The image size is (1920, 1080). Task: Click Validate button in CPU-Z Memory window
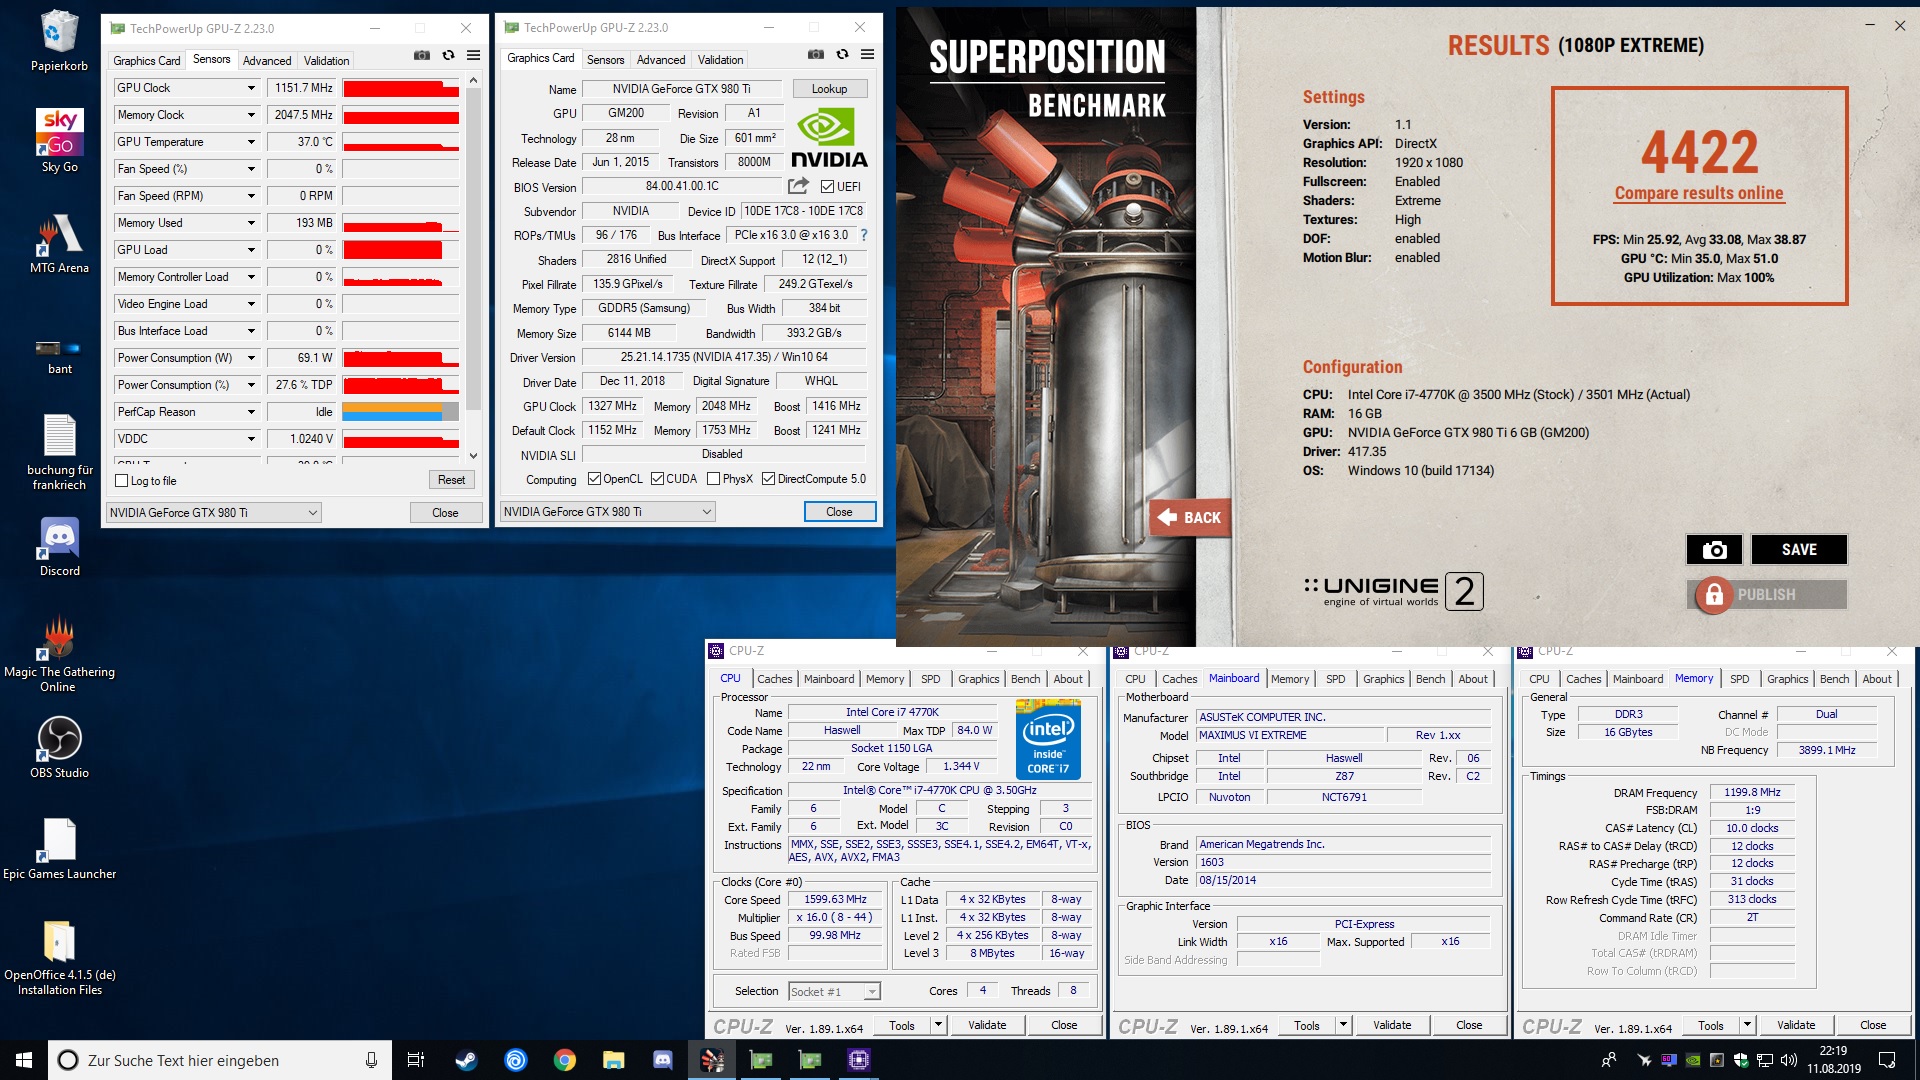point(1796,1025)
